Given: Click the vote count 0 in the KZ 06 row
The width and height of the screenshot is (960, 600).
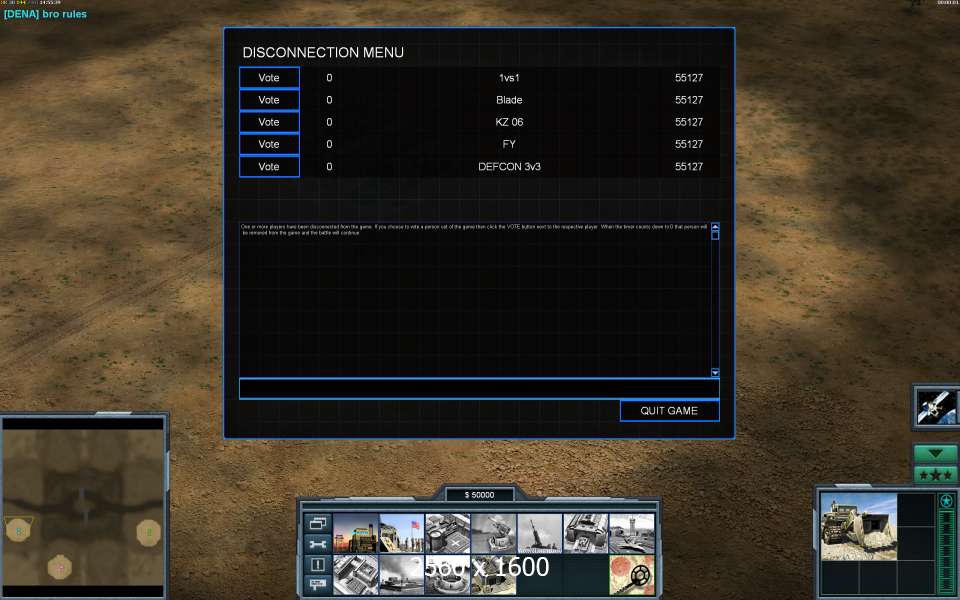Looking at the screenshot, I should [329, 122].
